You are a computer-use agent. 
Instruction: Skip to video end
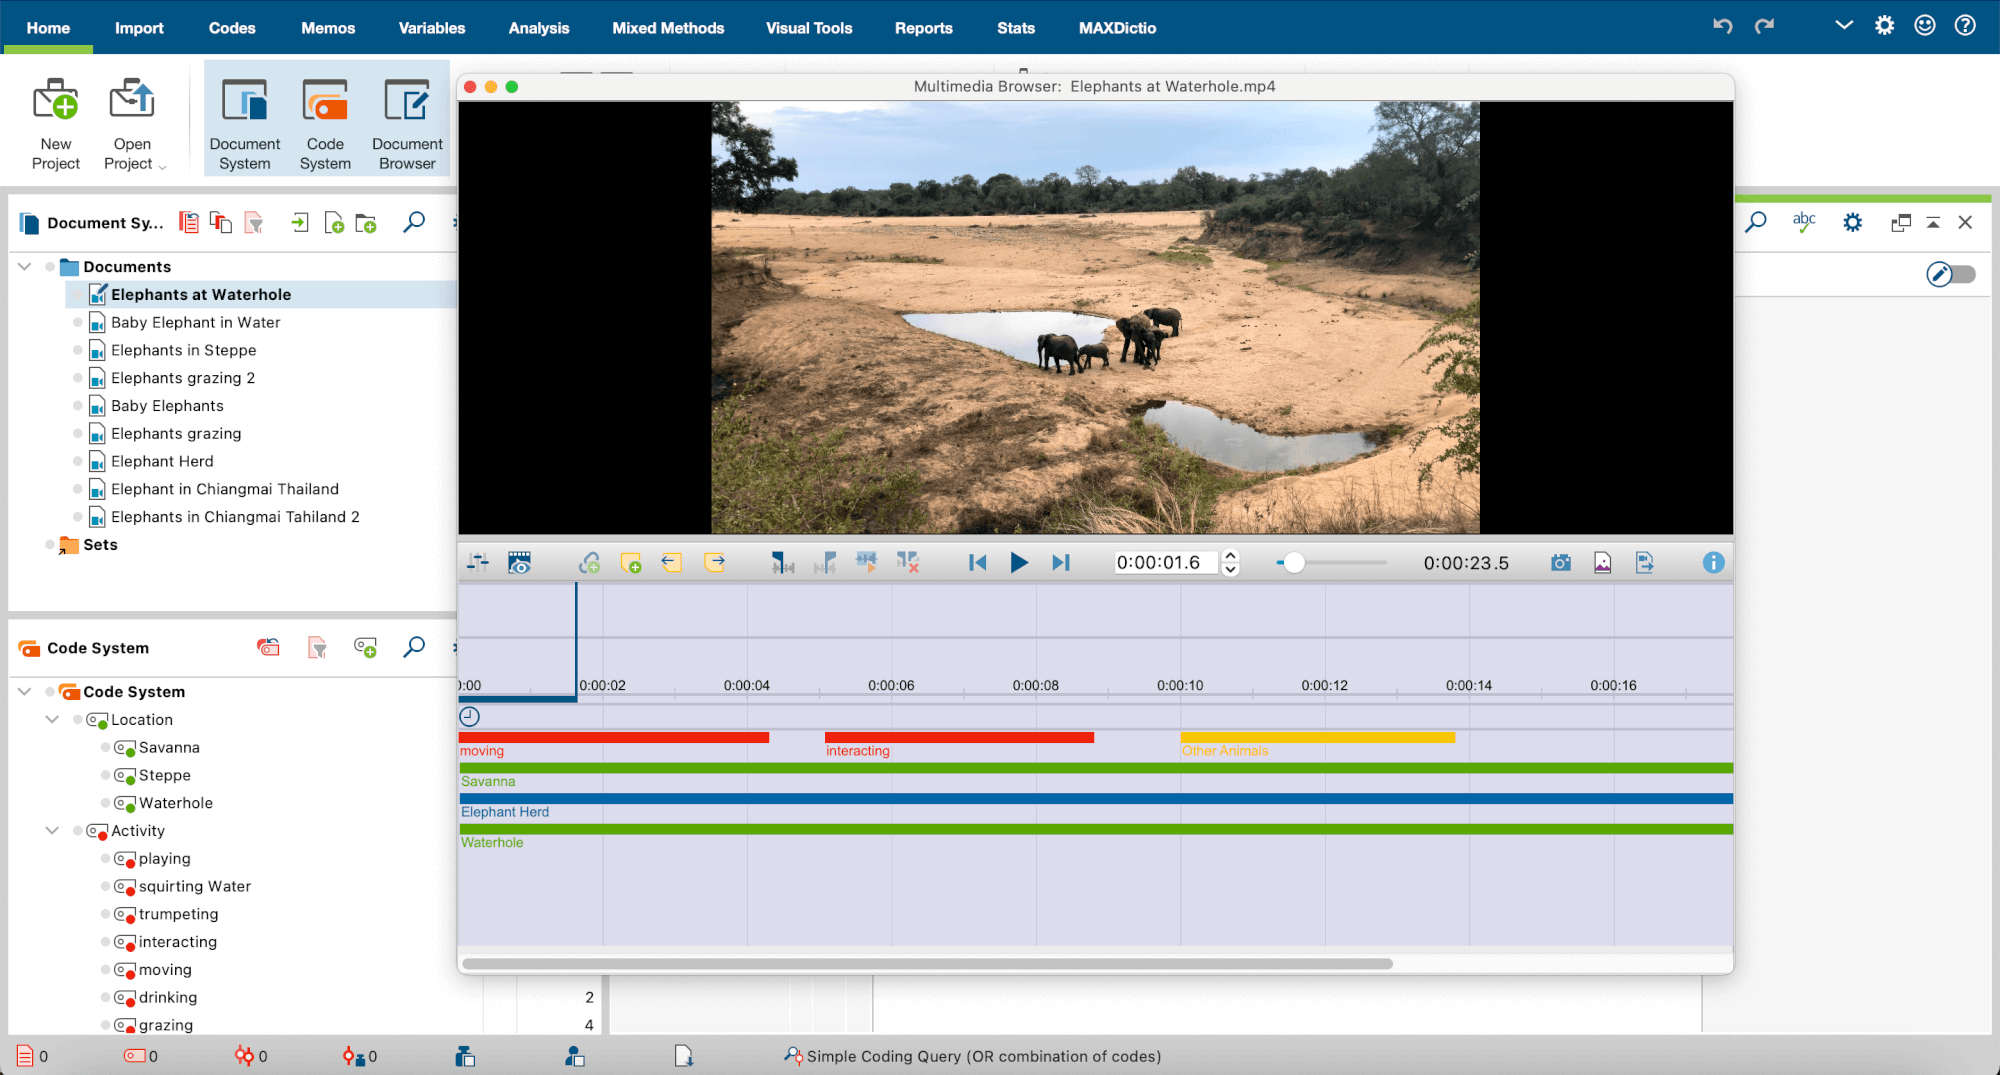(1061, 563)
